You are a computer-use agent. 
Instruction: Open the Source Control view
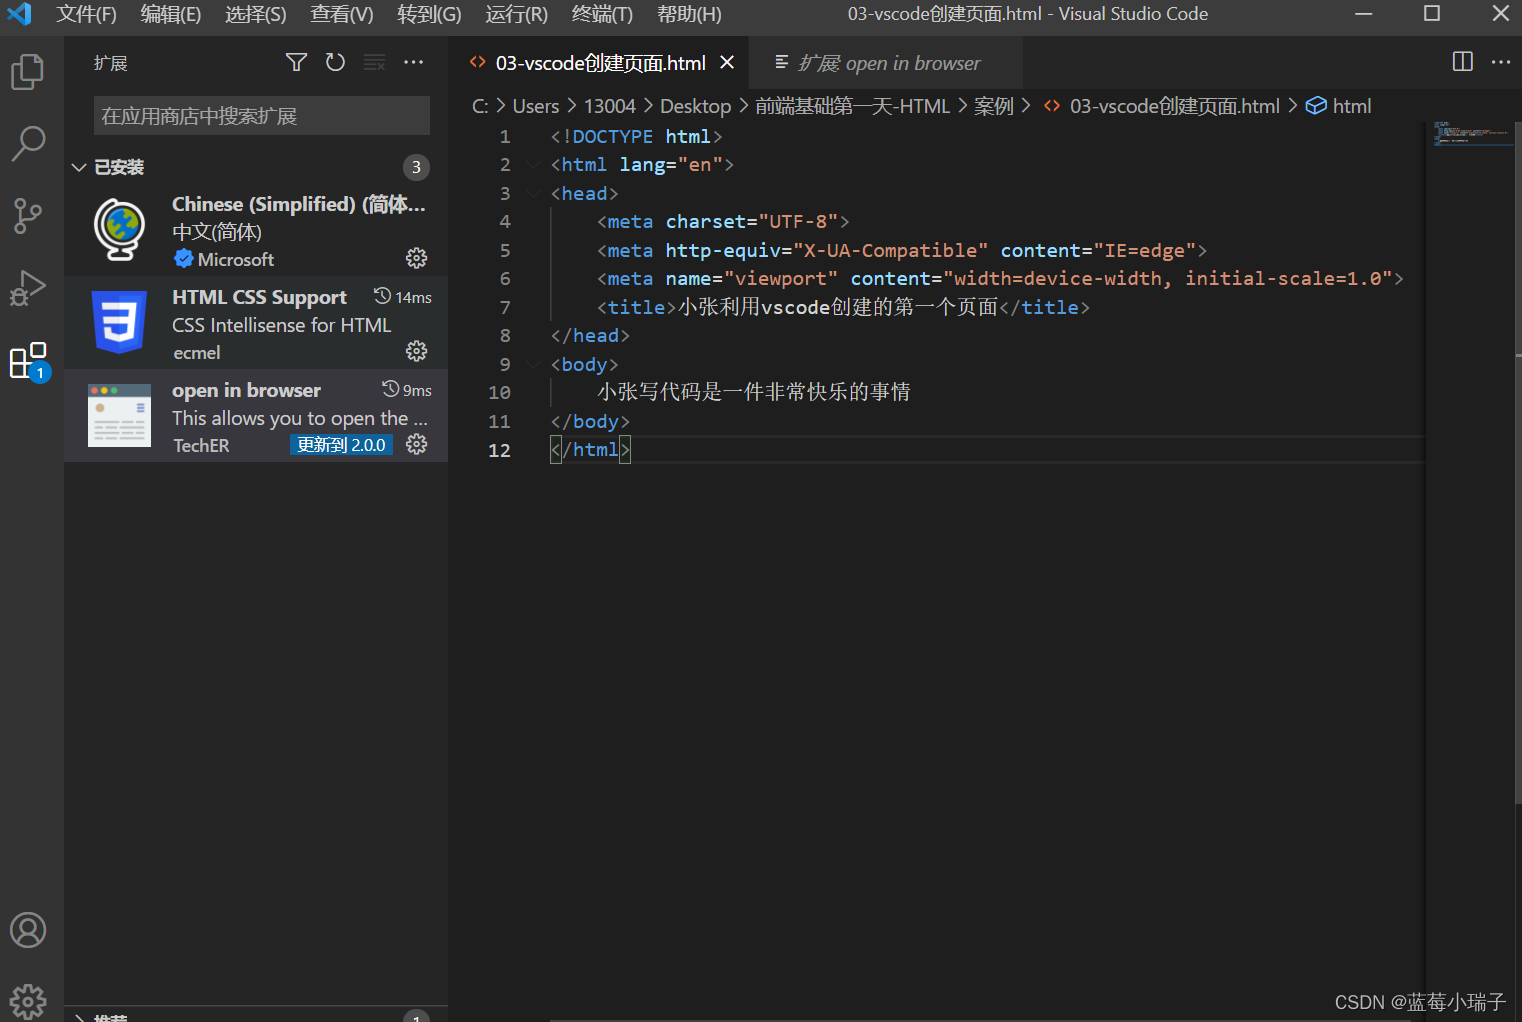(x=28, y=216)
